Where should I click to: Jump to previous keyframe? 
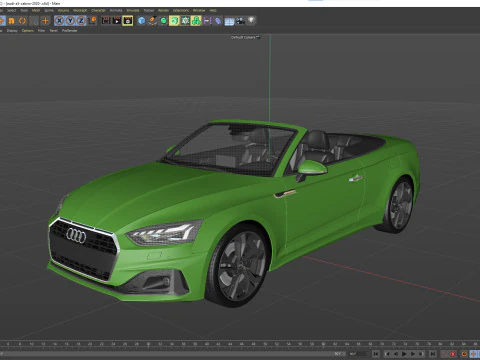387,354
